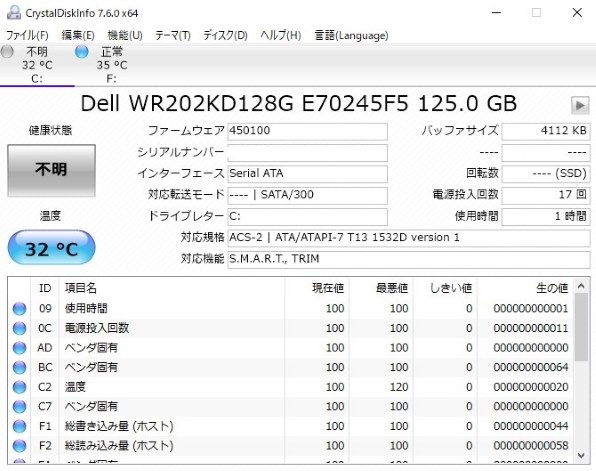Click the 最悪値 column header

[x=381, y=288]
